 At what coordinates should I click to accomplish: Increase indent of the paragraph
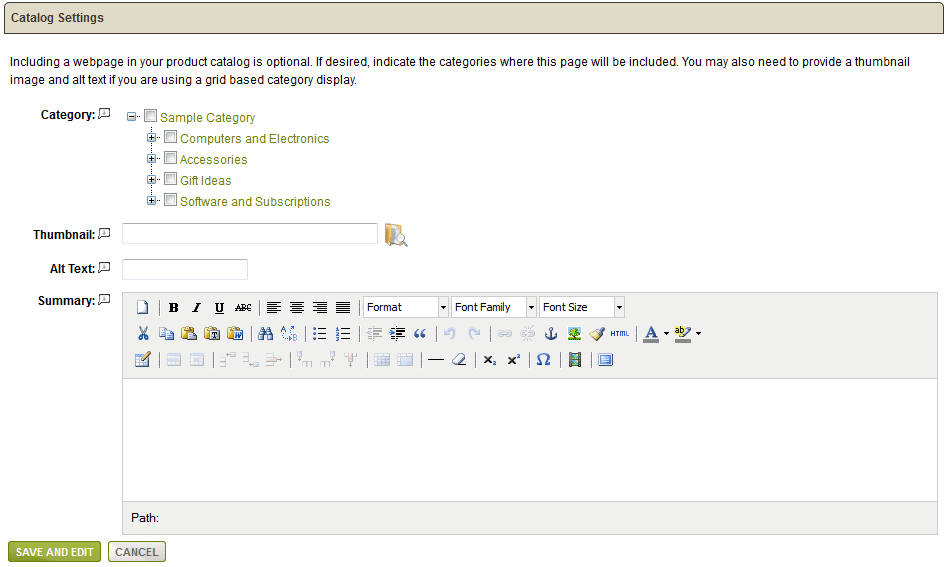point(397,333)
